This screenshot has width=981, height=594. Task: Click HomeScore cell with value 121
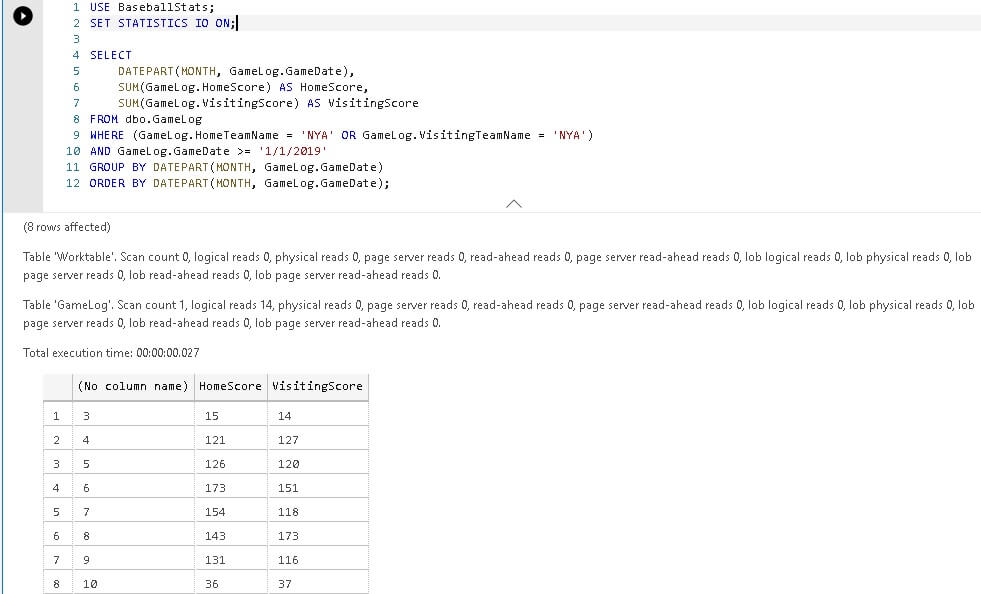point(230,439)
